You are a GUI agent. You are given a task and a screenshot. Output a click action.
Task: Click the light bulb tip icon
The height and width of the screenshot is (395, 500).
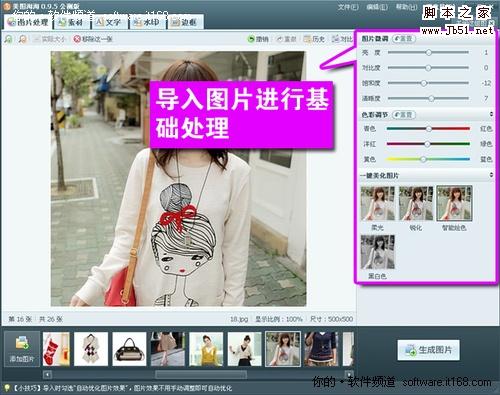pos(7,388)
